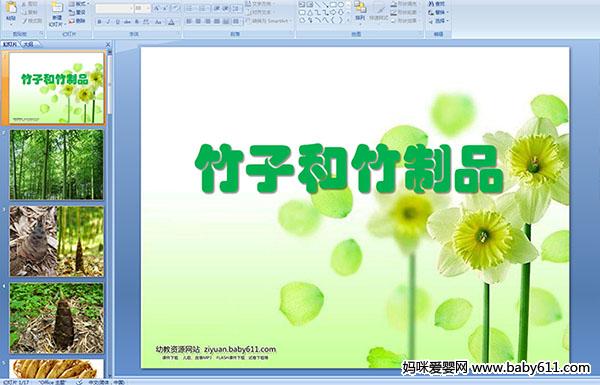Expand the shapes gallery More arrow
The image size is (600, 385).
tap(348, 21)
